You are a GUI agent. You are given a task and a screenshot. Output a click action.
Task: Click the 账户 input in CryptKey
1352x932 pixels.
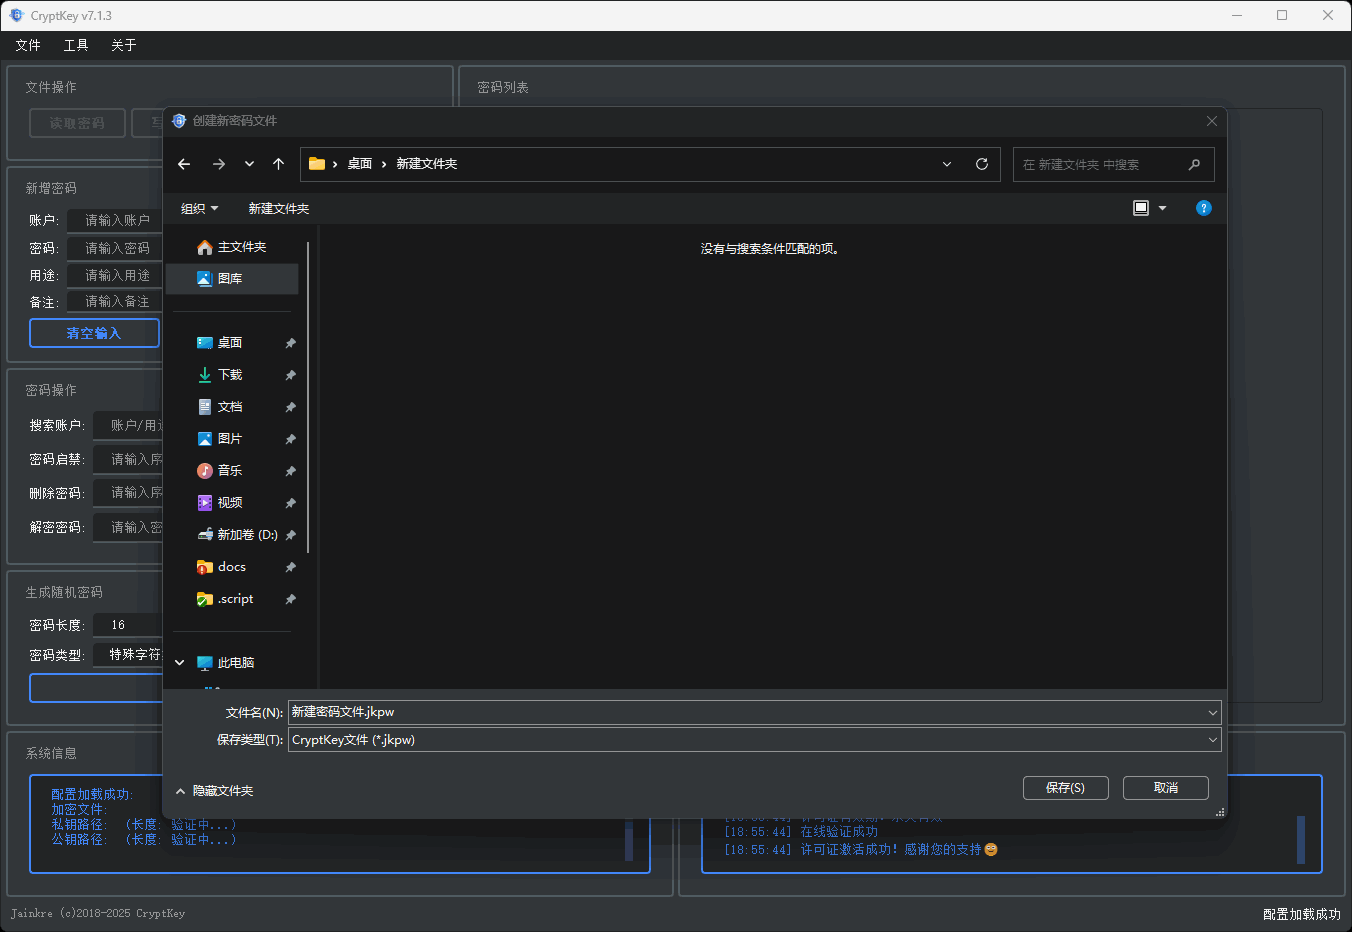click(114, 220)
